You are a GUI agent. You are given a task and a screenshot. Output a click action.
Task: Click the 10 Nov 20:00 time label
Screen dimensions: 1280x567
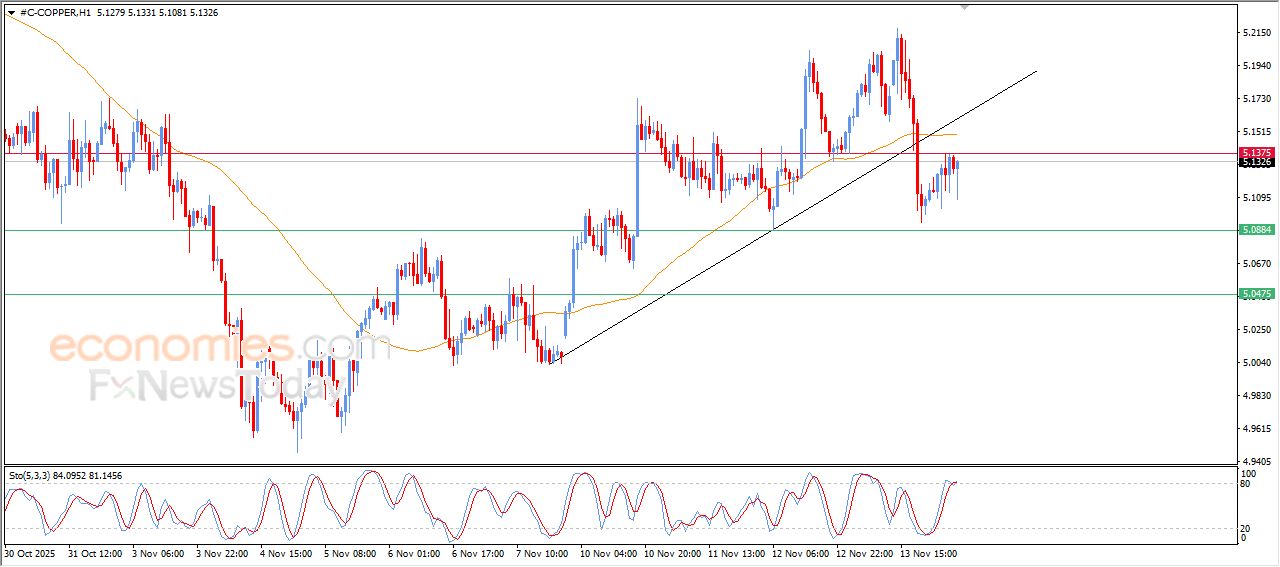[x=671, y=552]
